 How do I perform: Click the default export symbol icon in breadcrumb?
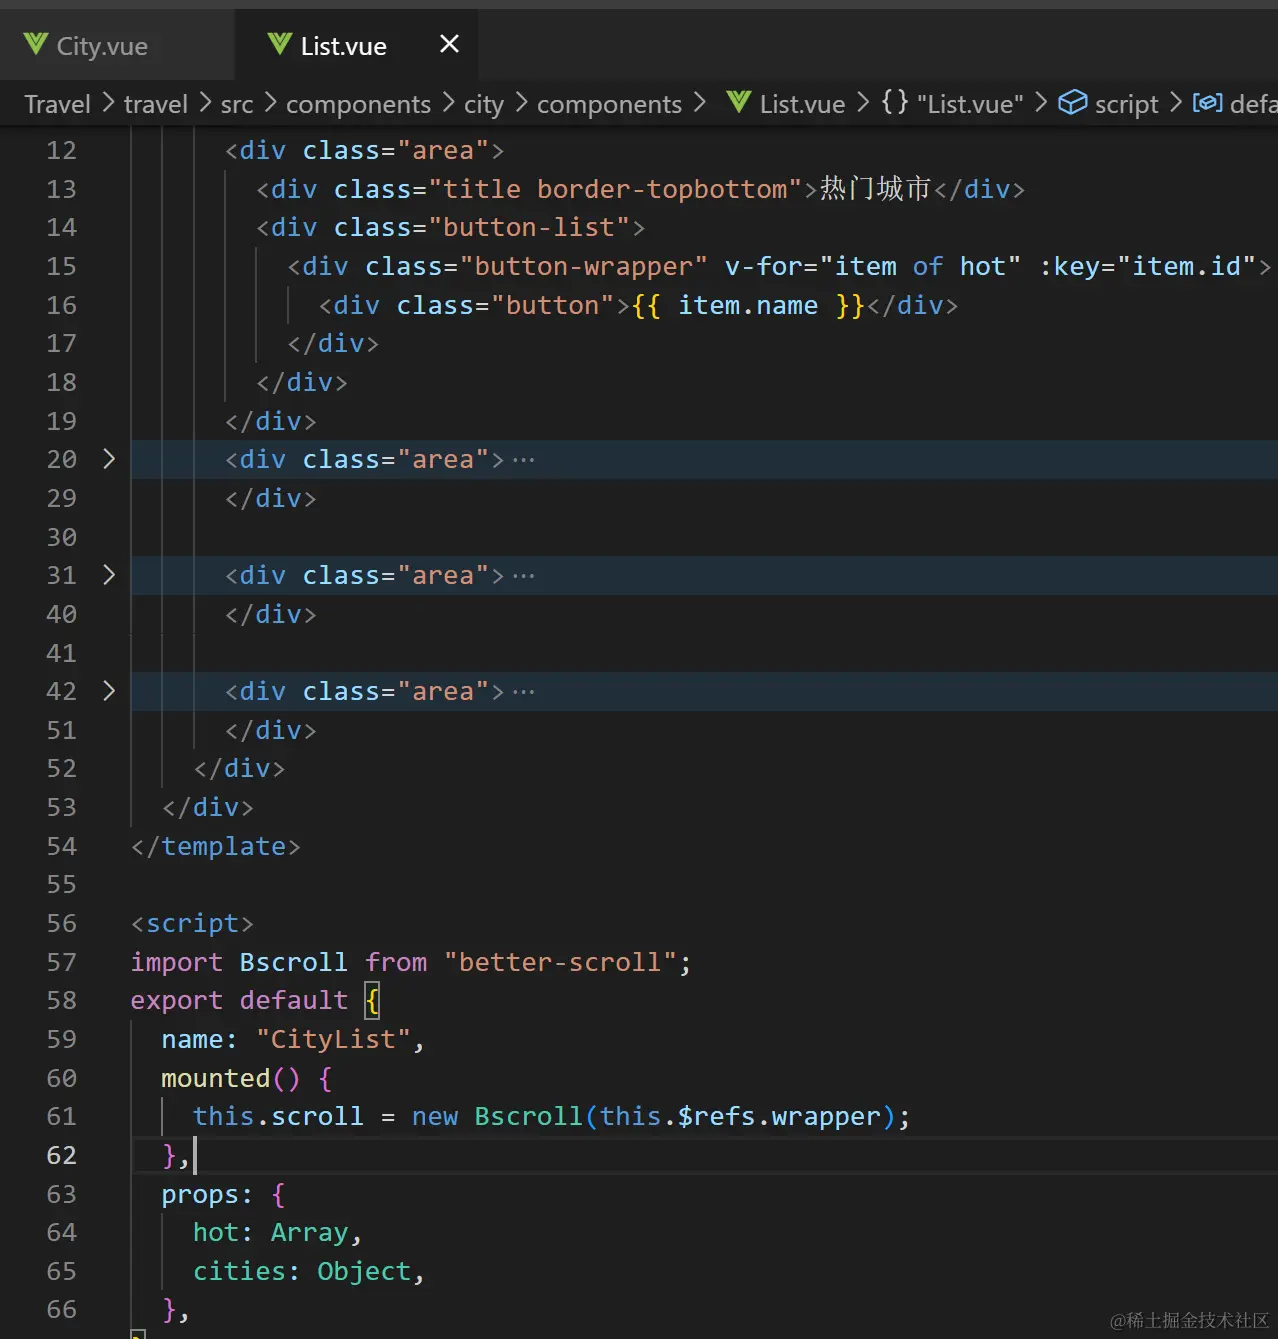click(1208, 103)
